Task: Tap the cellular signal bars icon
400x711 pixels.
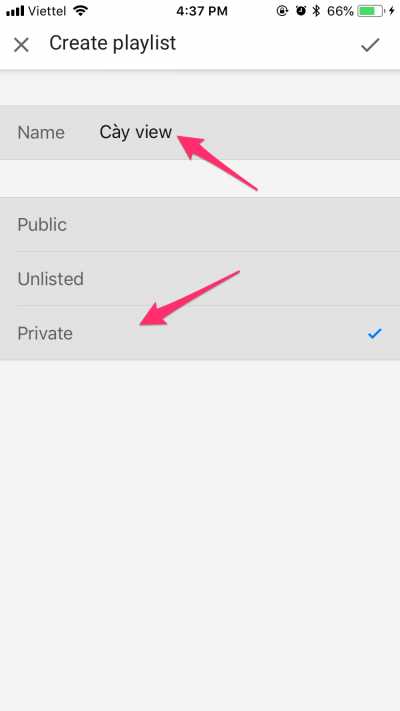Action: [x=15, y=11]
